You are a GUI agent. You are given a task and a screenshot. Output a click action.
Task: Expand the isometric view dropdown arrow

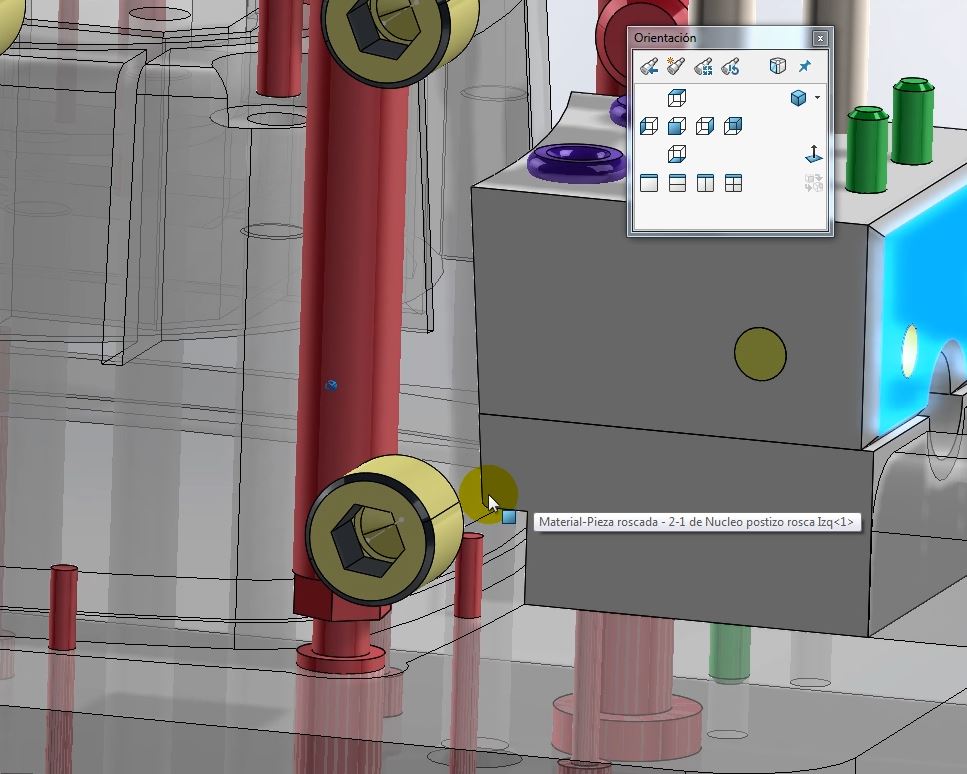tap(818, 98)
